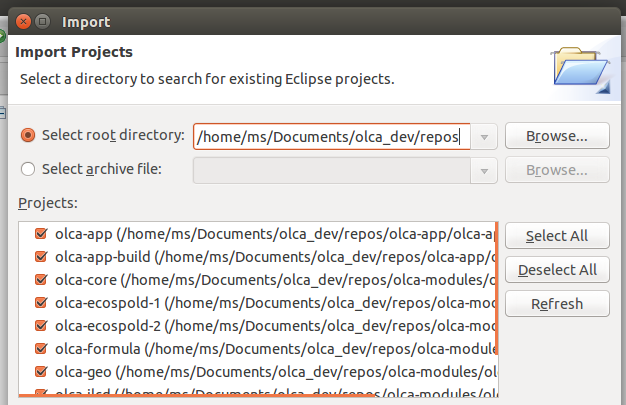
Task: Click the Refresh button
Action: point(557,304)
